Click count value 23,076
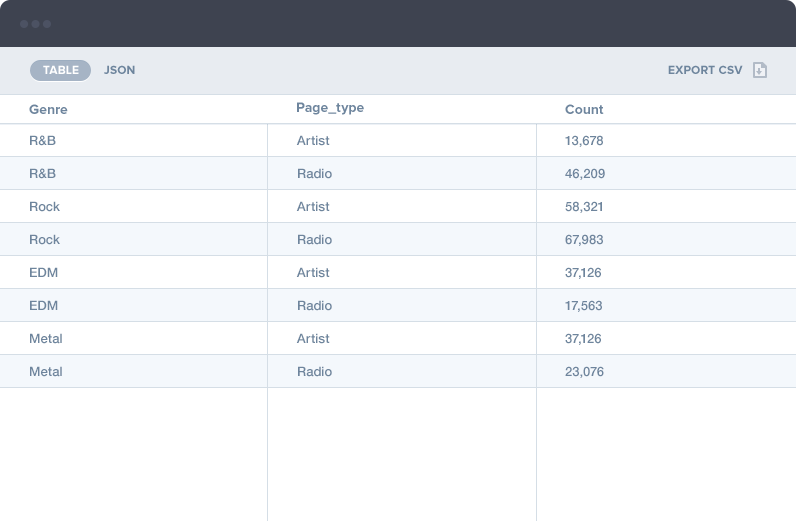796x521 pixels. [584, 372]
